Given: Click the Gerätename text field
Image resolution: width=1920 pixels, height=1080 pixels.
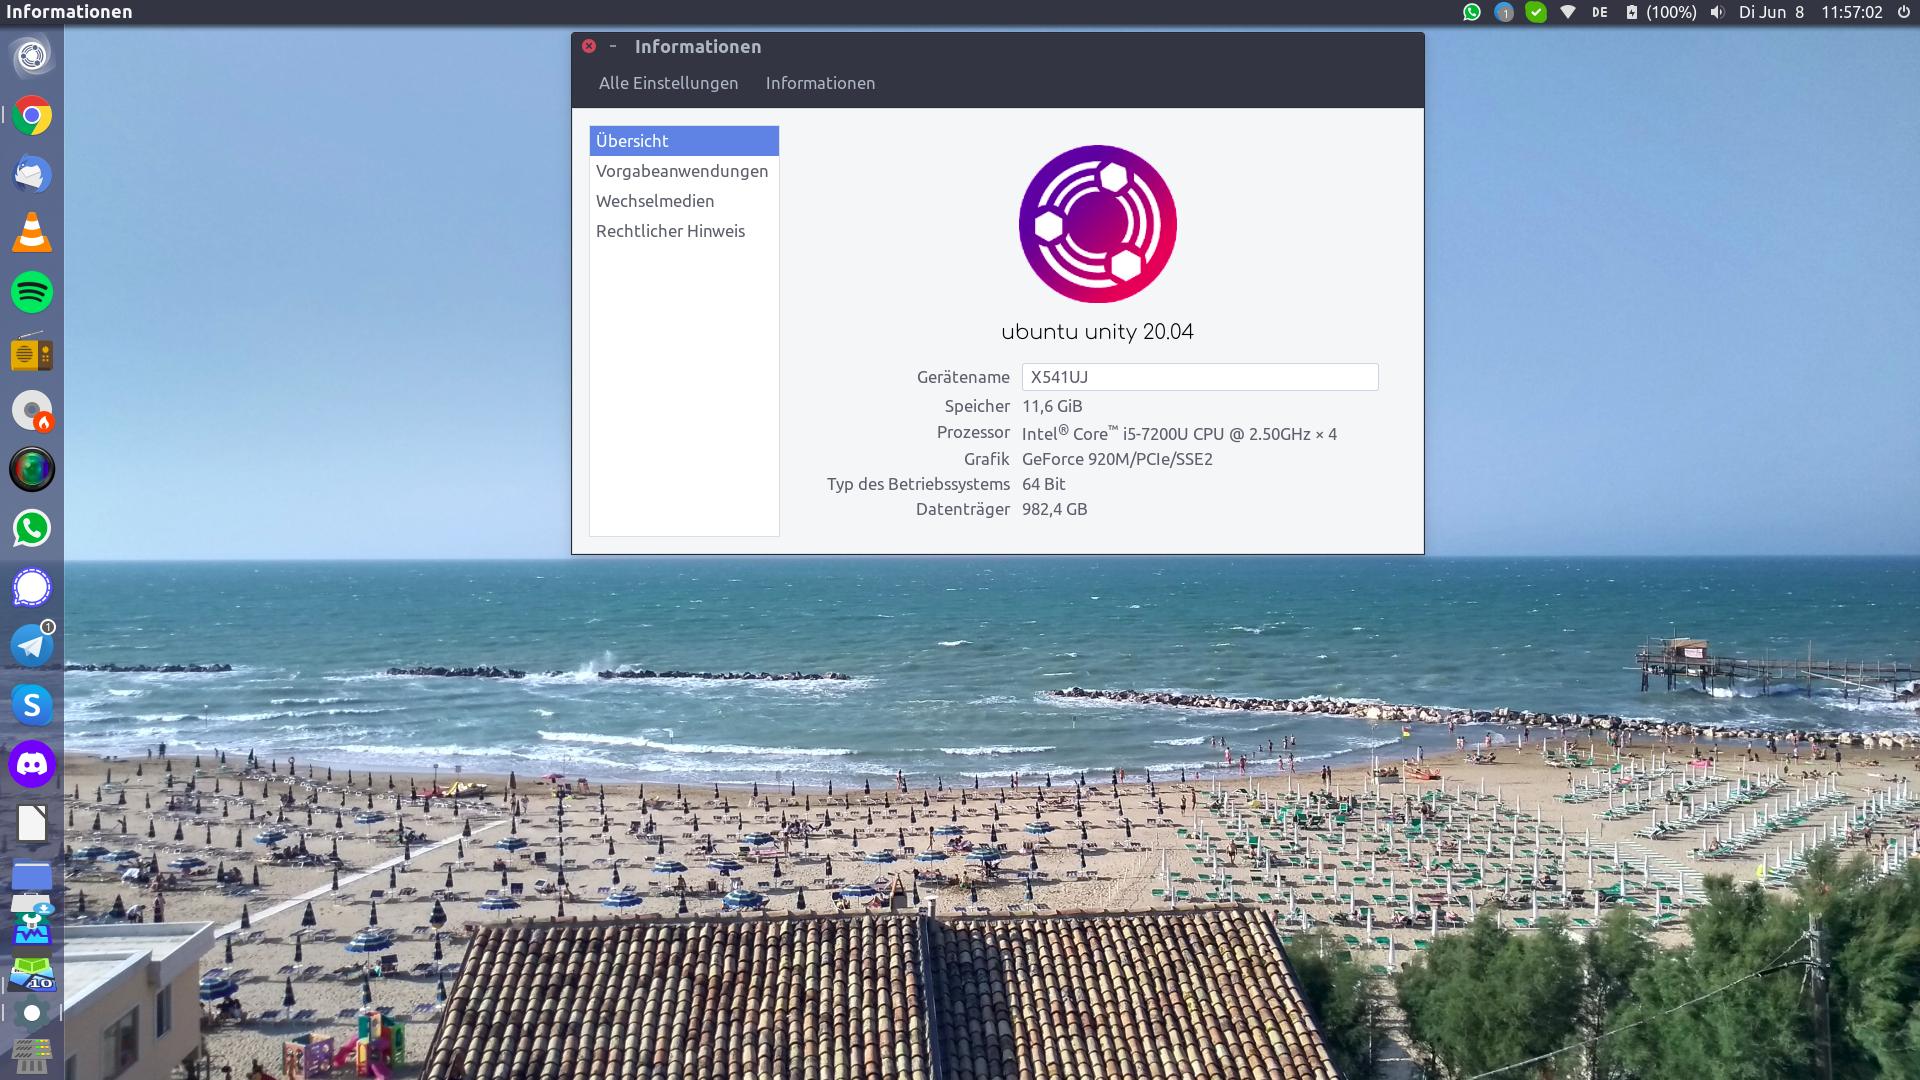Looking at the screenshot, I should [x=1199, y=377].
